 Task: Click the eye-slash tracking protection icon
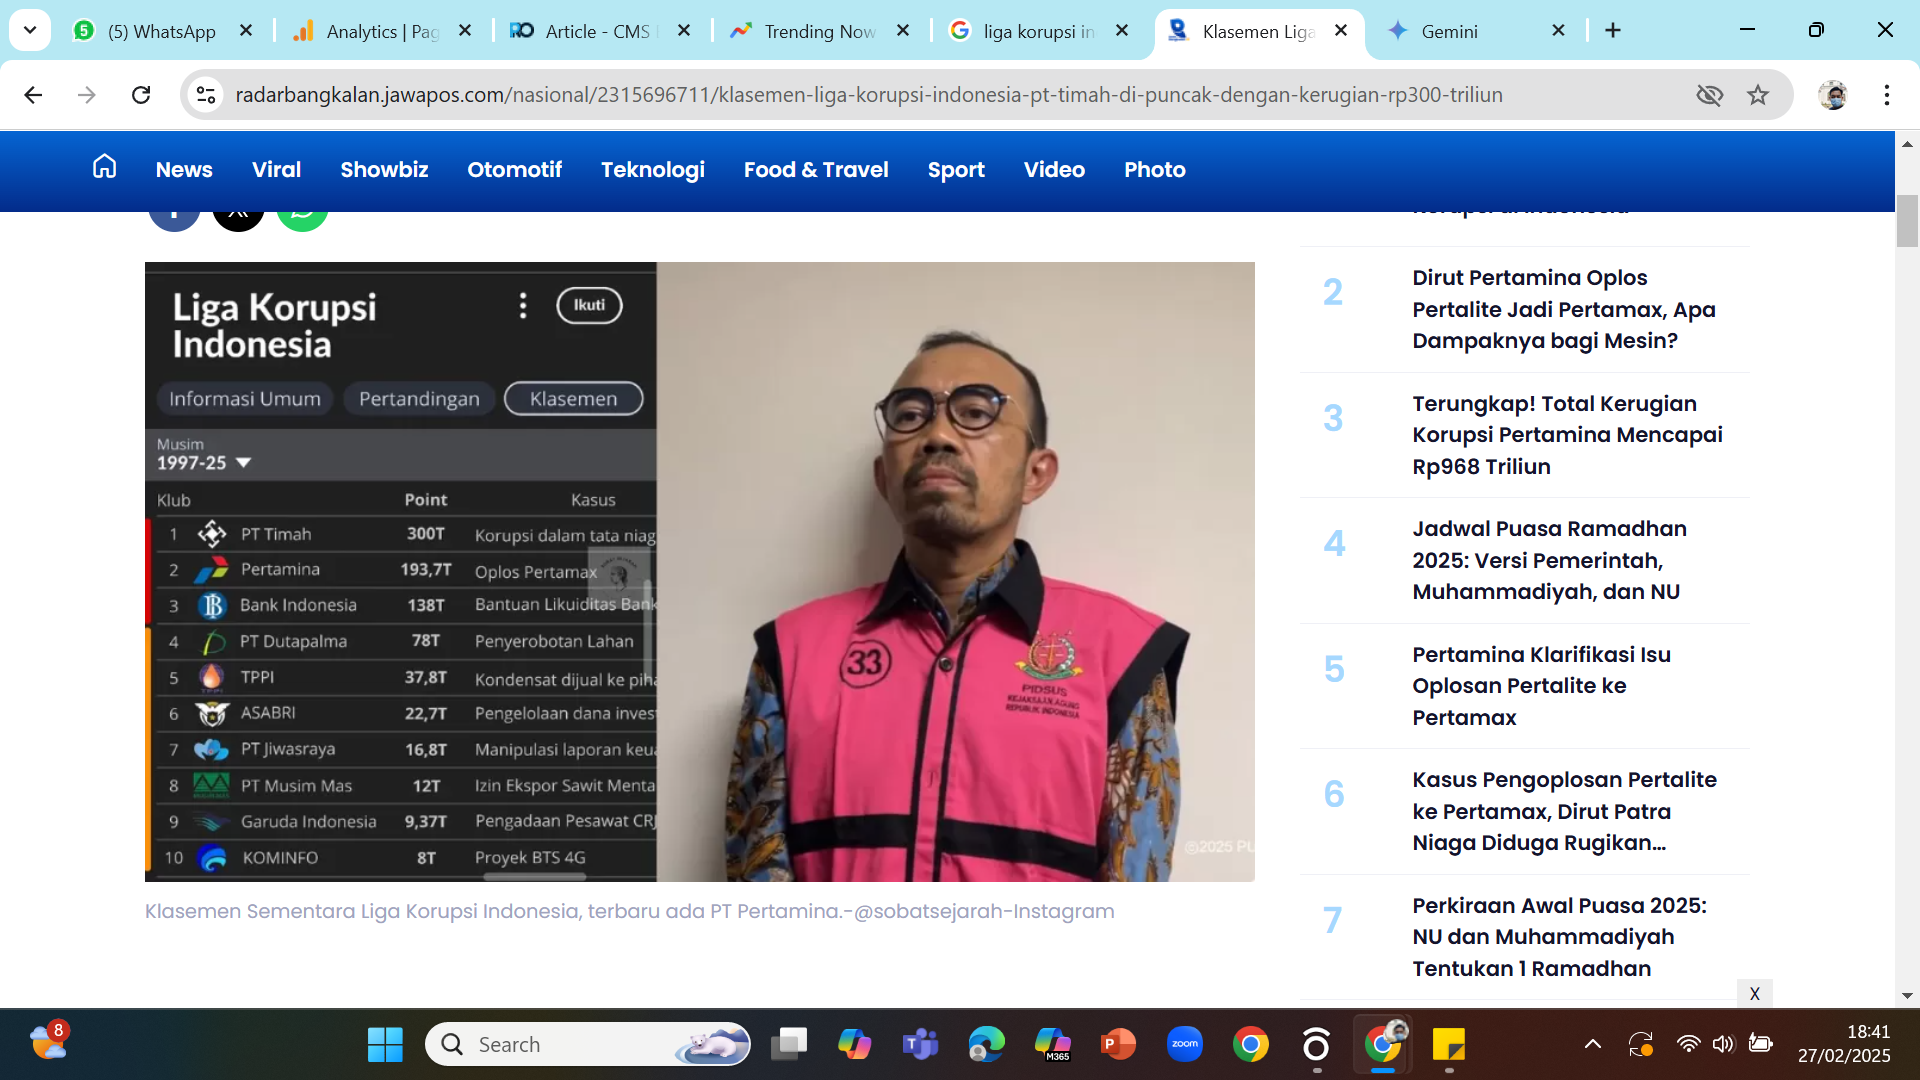[1710, 95]
